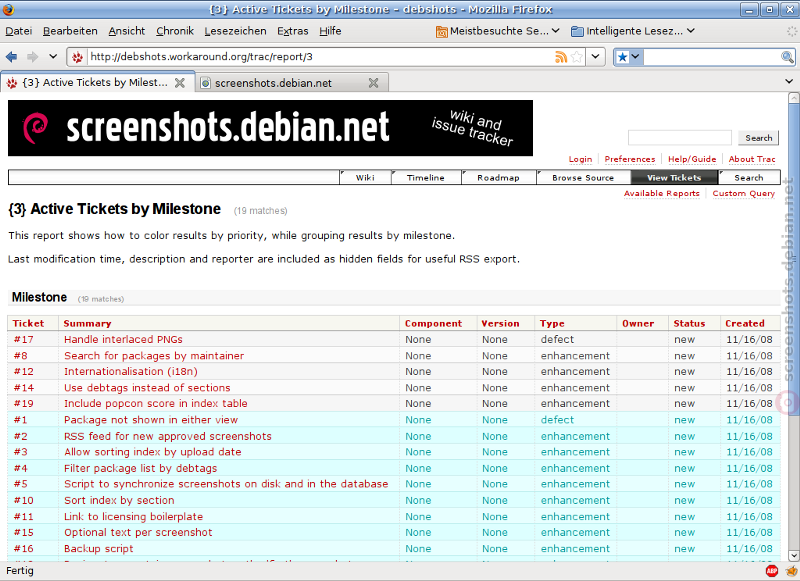This screenshot has width=800, height=581.
Task: Go to the Browse Source navigation tab
Action: [x=583, y=178]
